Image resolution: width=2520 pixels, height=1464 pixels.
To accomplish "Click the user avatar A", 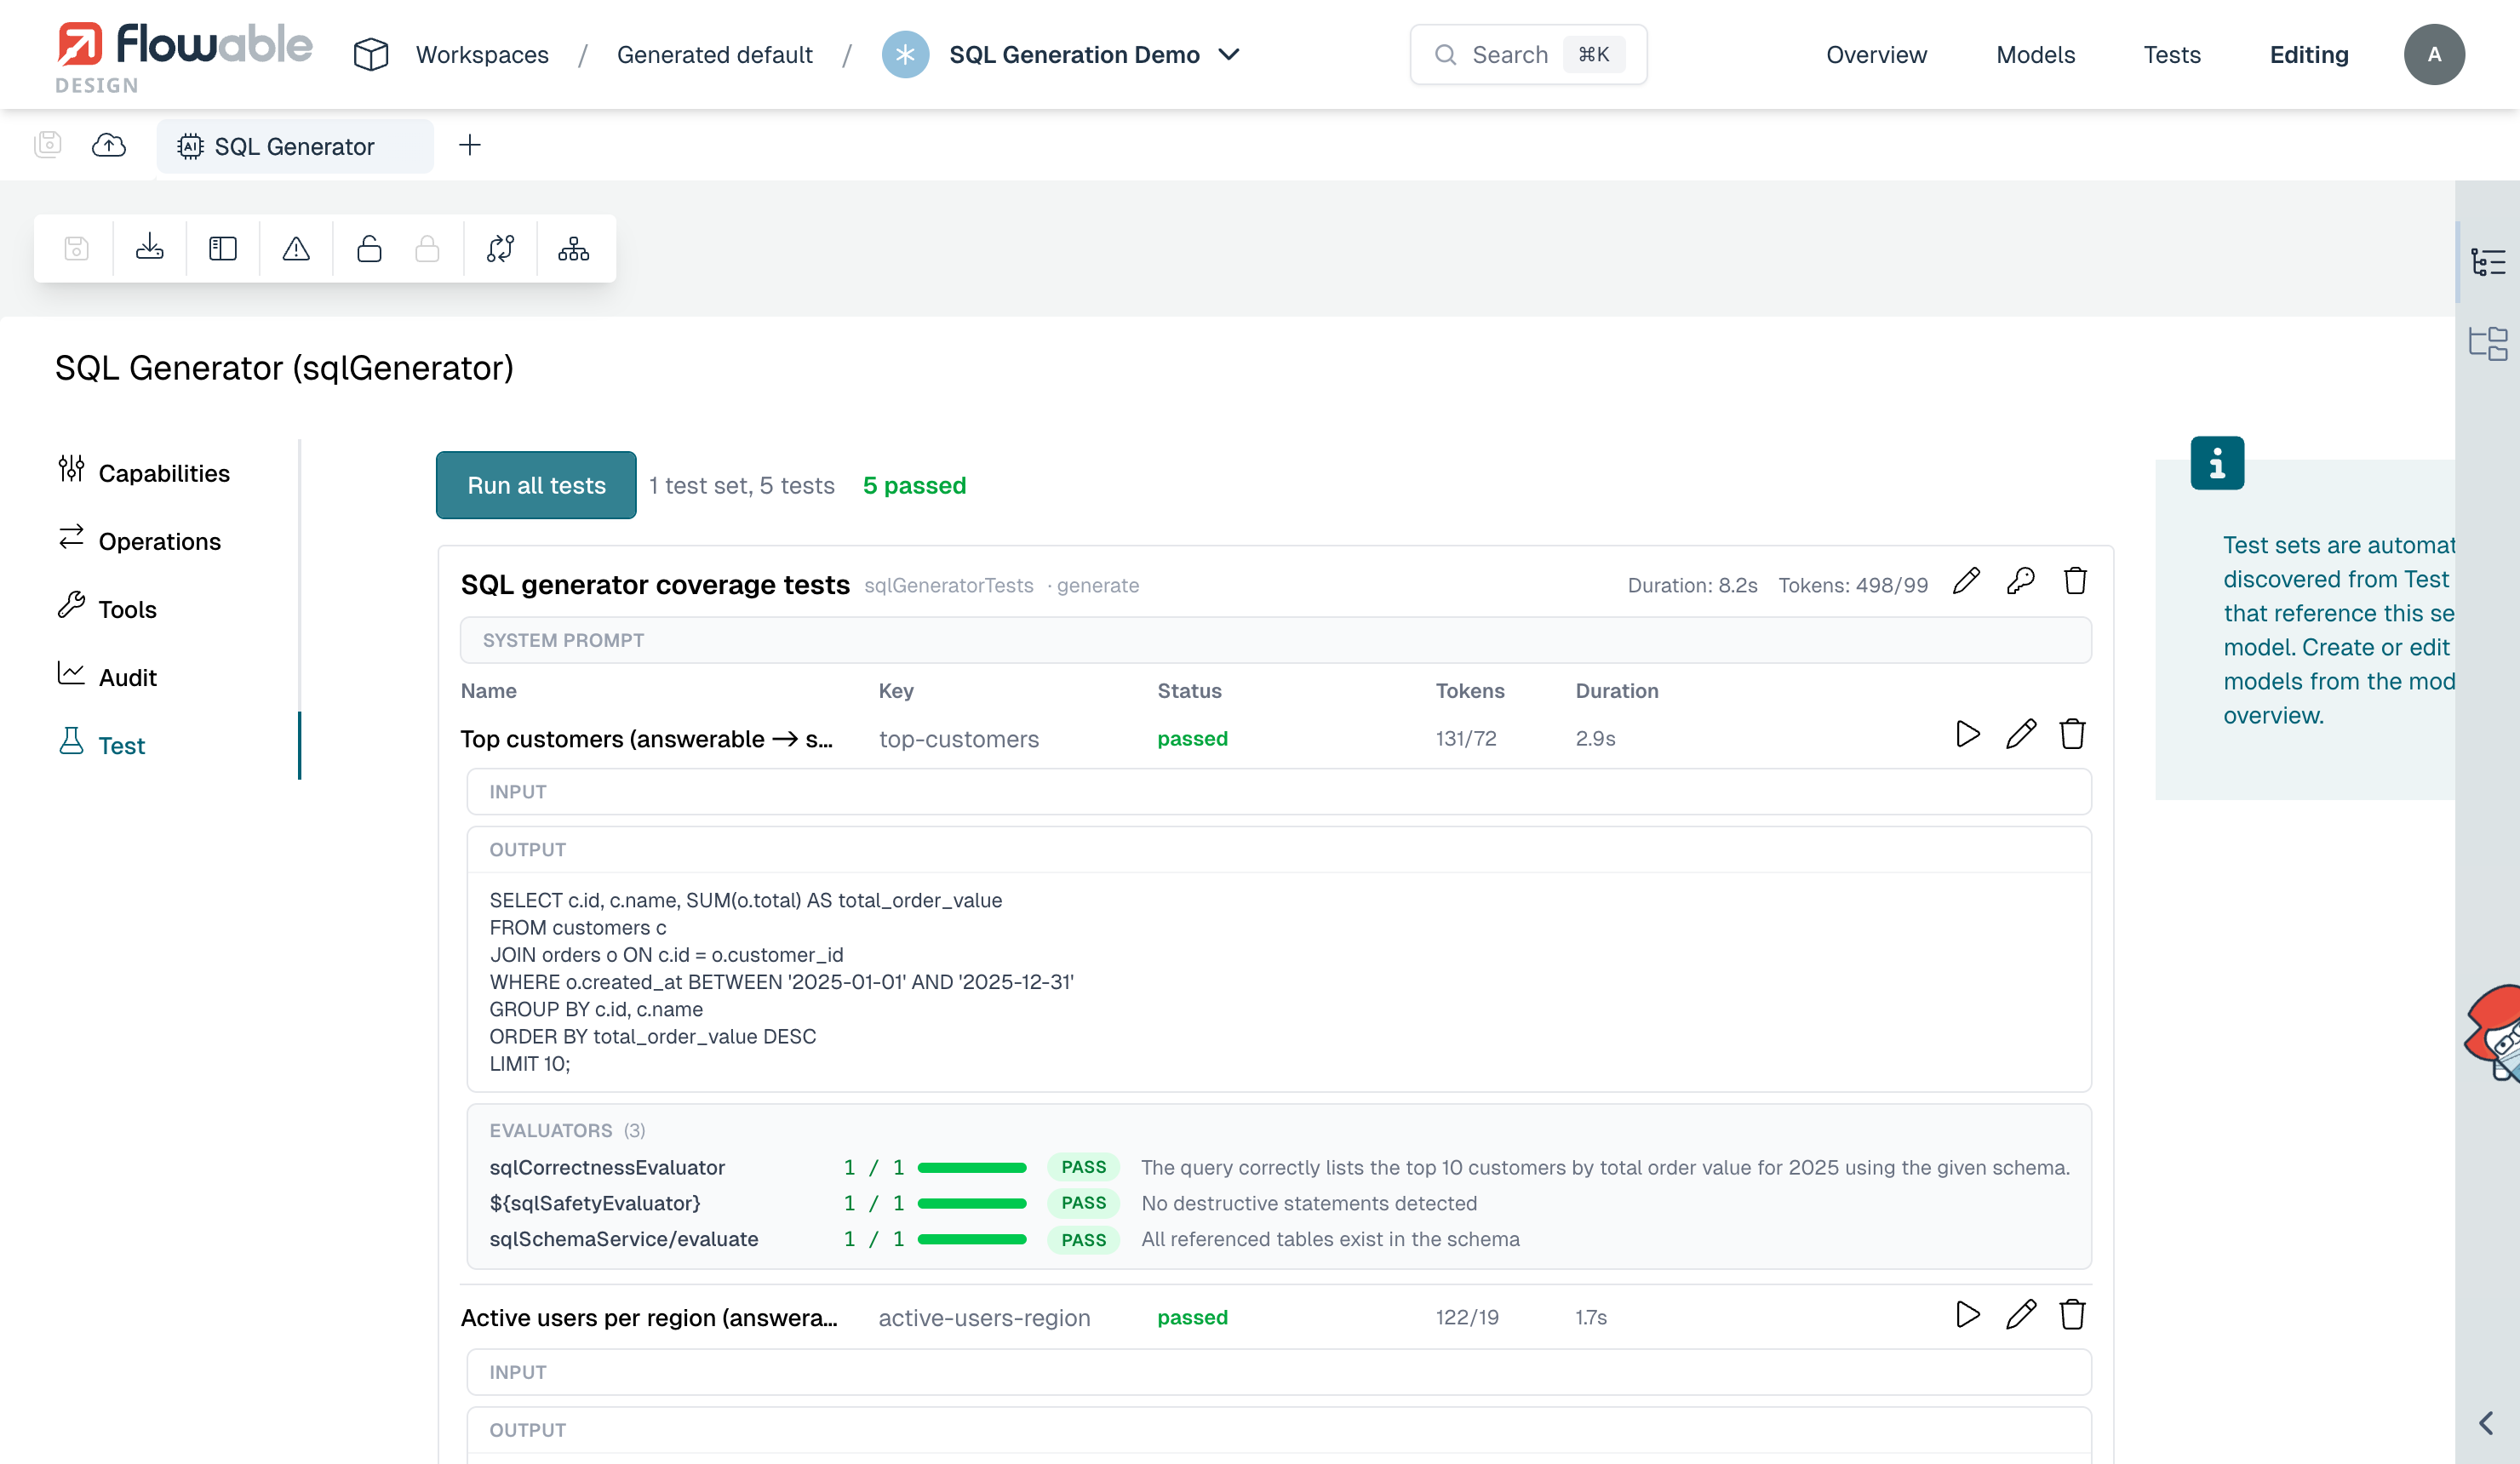I will click(2434, 54).
